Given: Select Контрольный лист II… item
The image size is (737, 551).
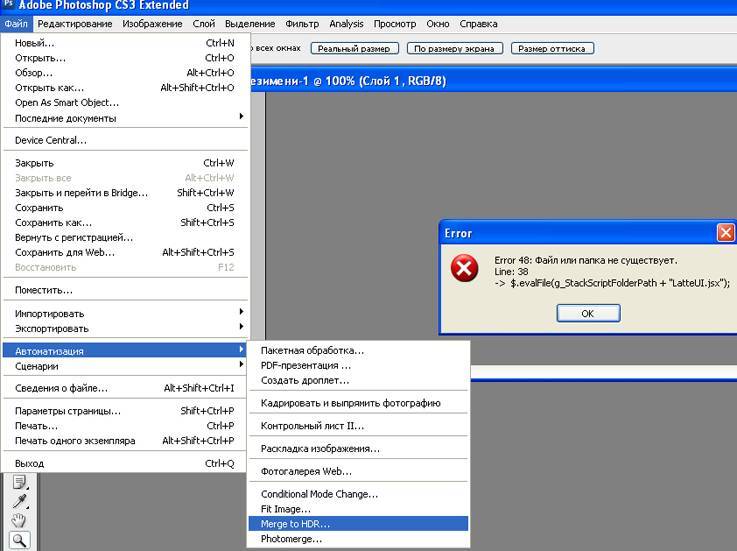Looking at the screenshot, I should click(358, 426).
